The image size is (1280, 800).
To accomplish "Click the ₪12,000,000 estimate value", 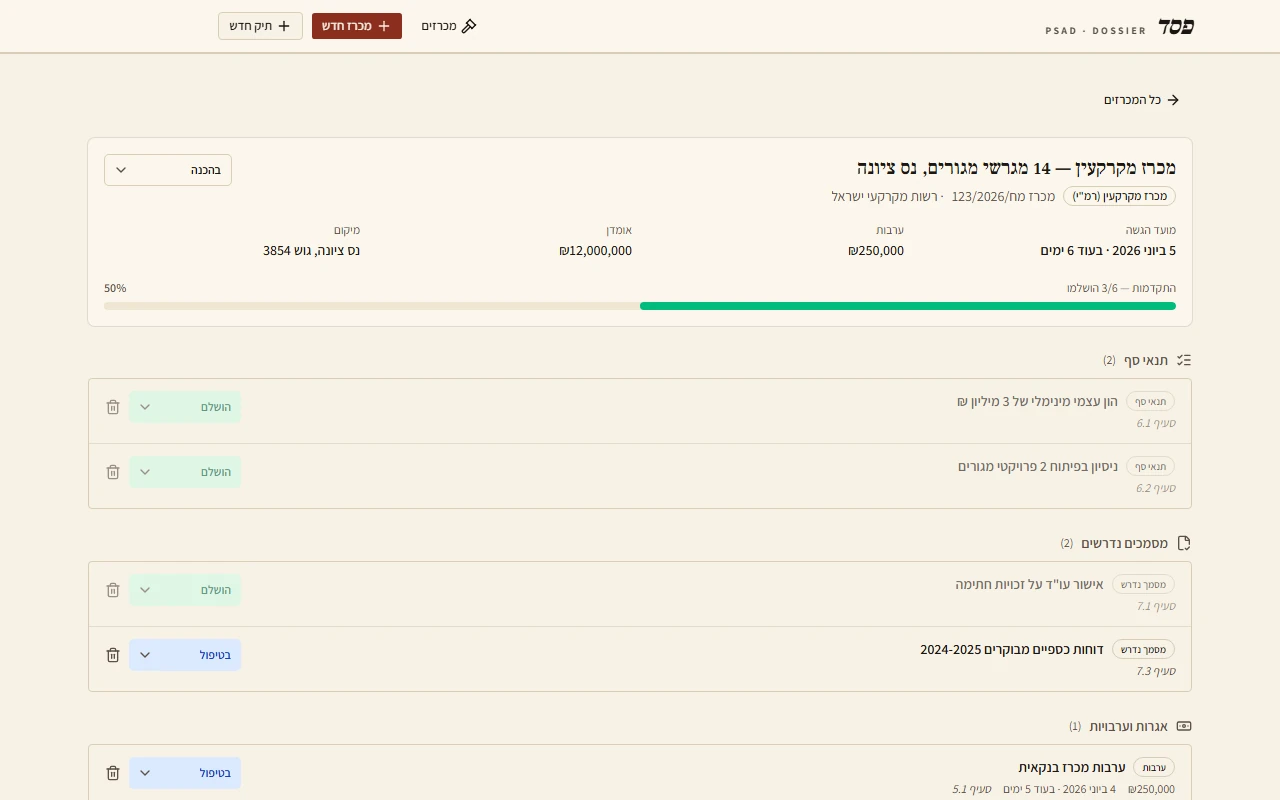I will 596,251.
